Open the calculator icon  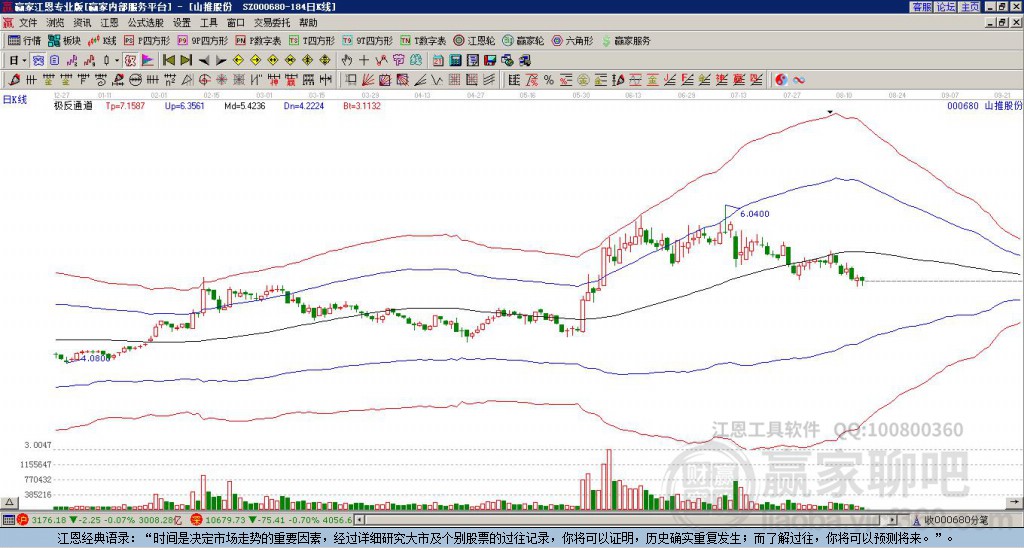tap(455, 61)
